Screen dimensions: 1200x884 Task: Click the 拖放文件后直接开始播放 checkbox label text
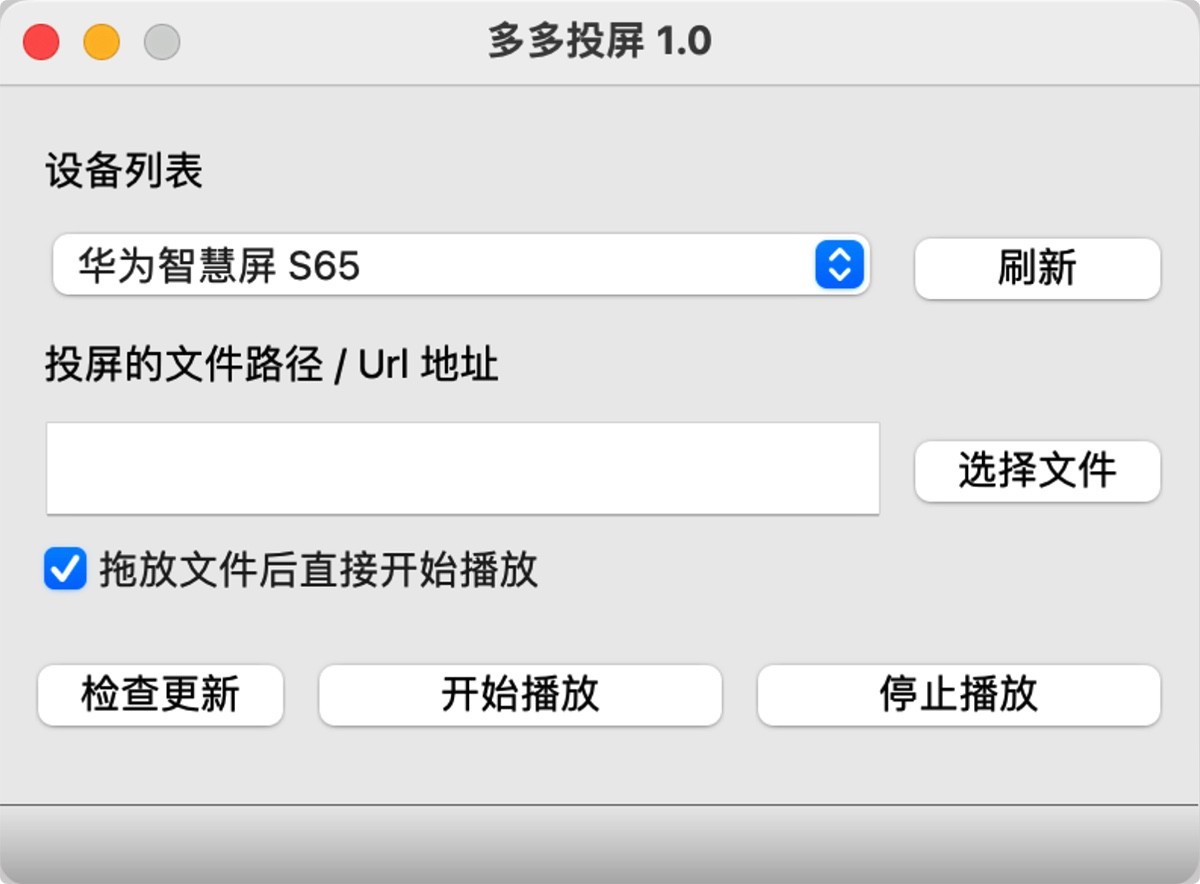318,570
